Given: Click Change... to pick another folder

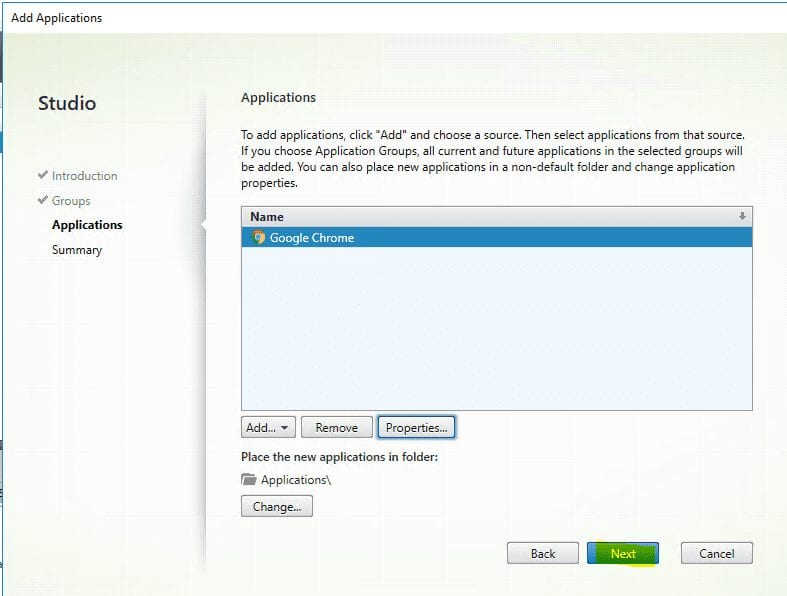Looking at the screenshot, I should point(277,506).
